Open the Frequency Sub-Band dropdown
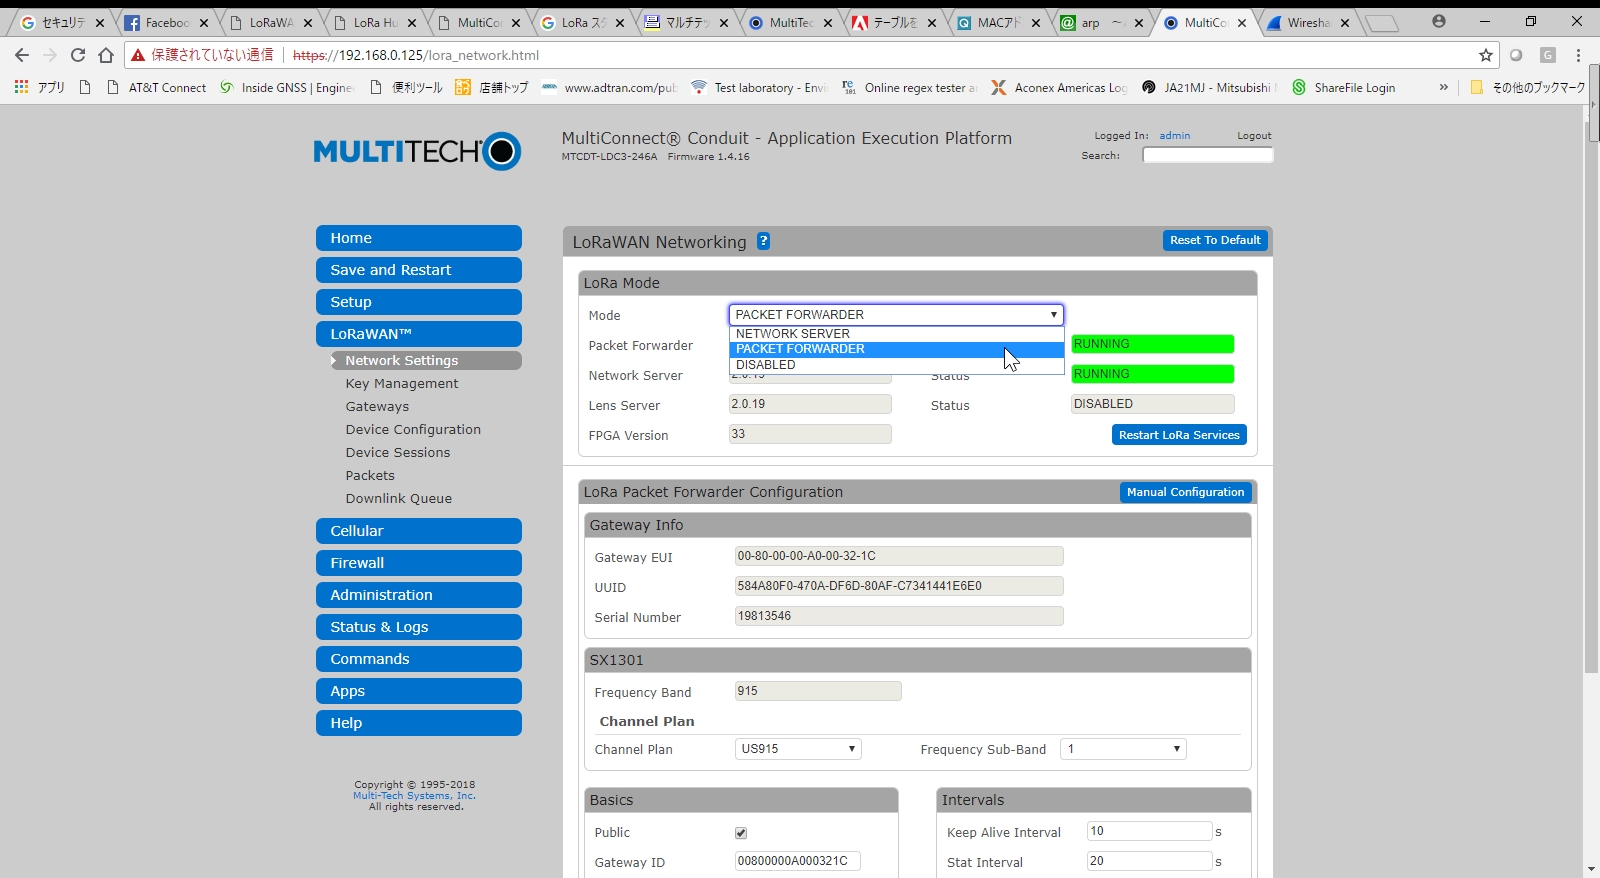The width and height of the screenshot is (1600, 878). pos(1123,749)
